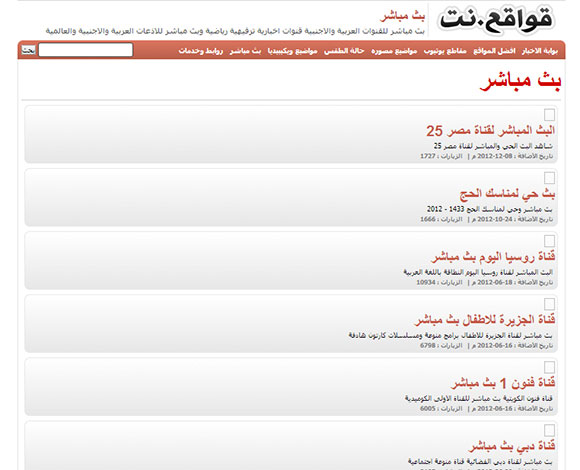The height and width of the screenshot is (470, 580).
Task: Open افضل المواقع menu item
Action: pos(494,51)
